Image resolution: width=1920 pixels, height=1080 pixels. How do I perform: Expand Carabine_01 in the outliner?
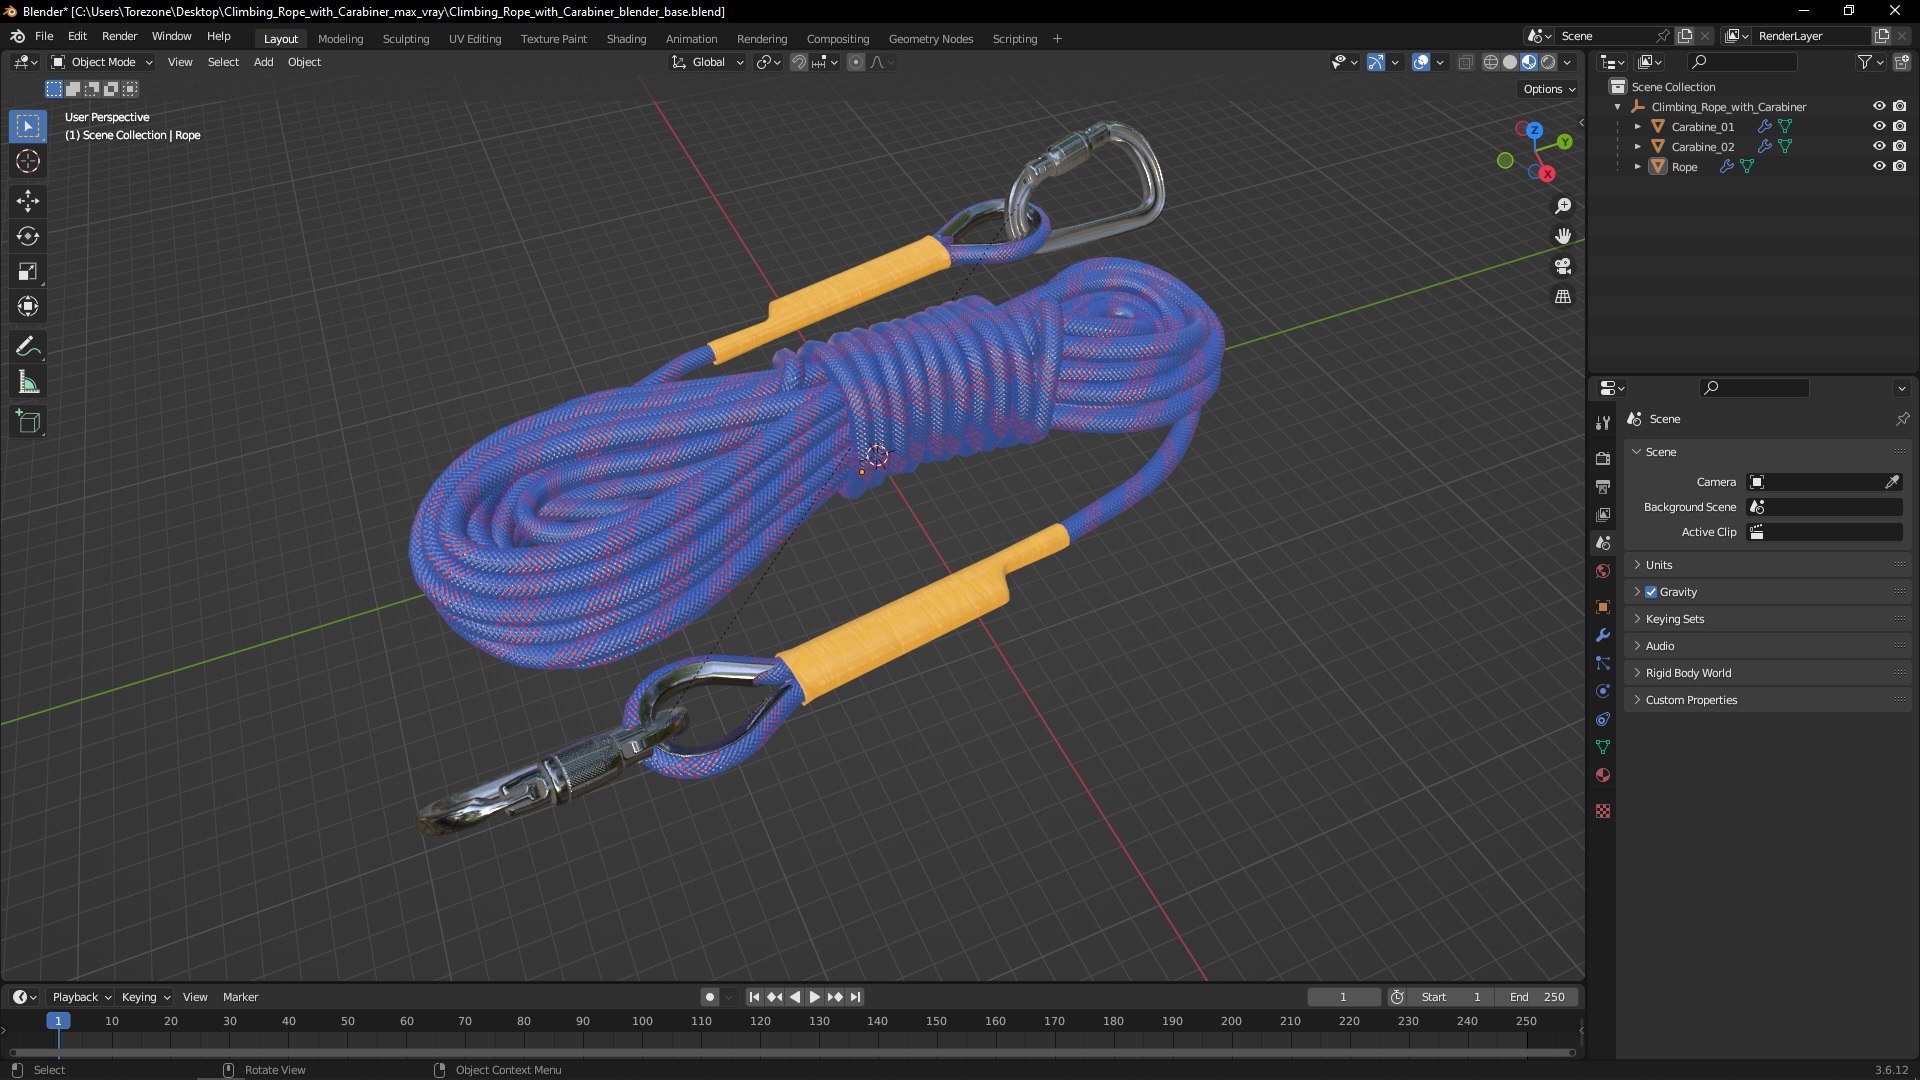1637,126
